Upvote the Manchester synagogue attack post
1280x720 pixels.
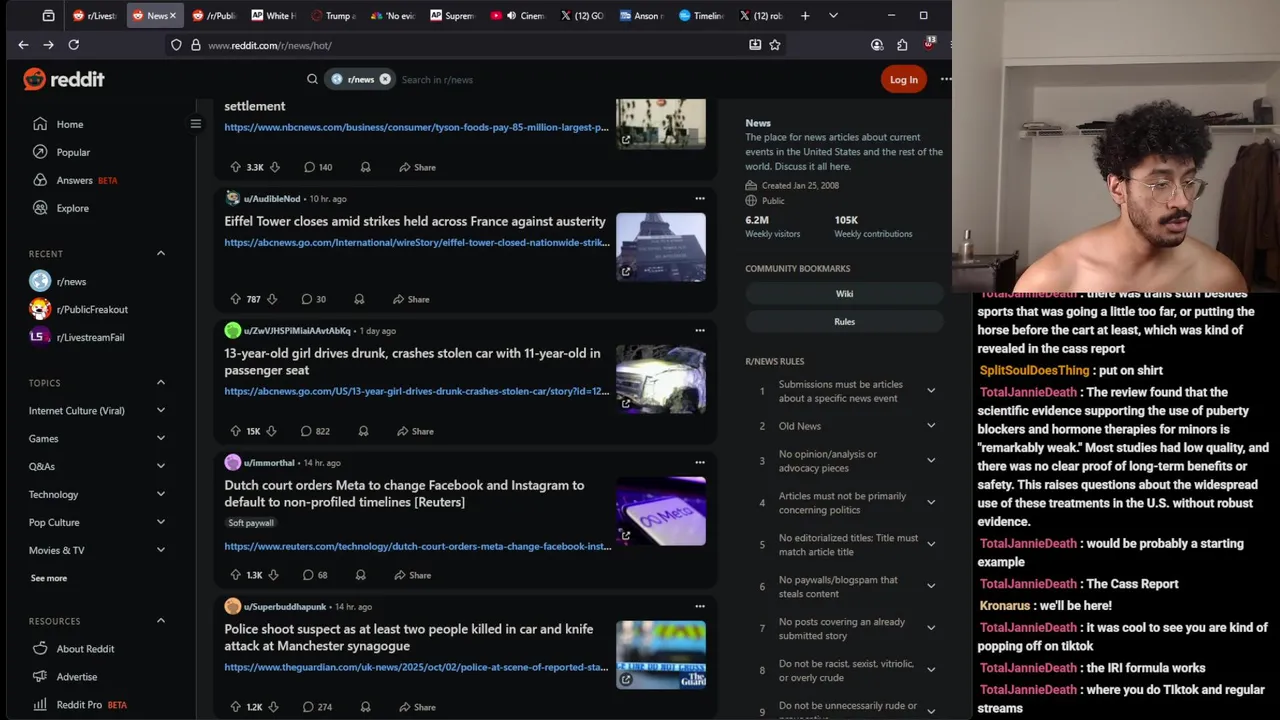235,707
